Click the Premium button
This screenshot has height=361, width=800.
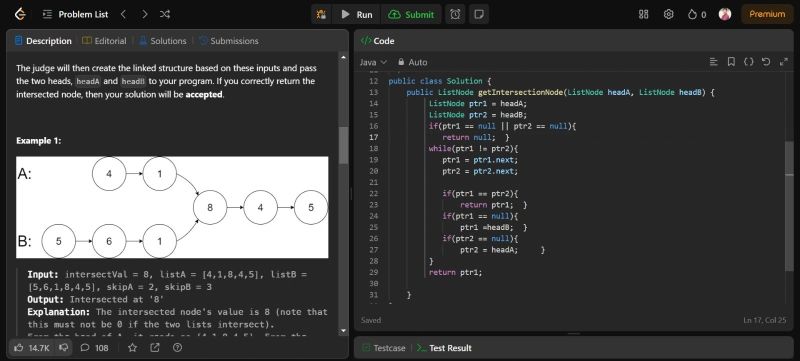click(x=767, y=14)
